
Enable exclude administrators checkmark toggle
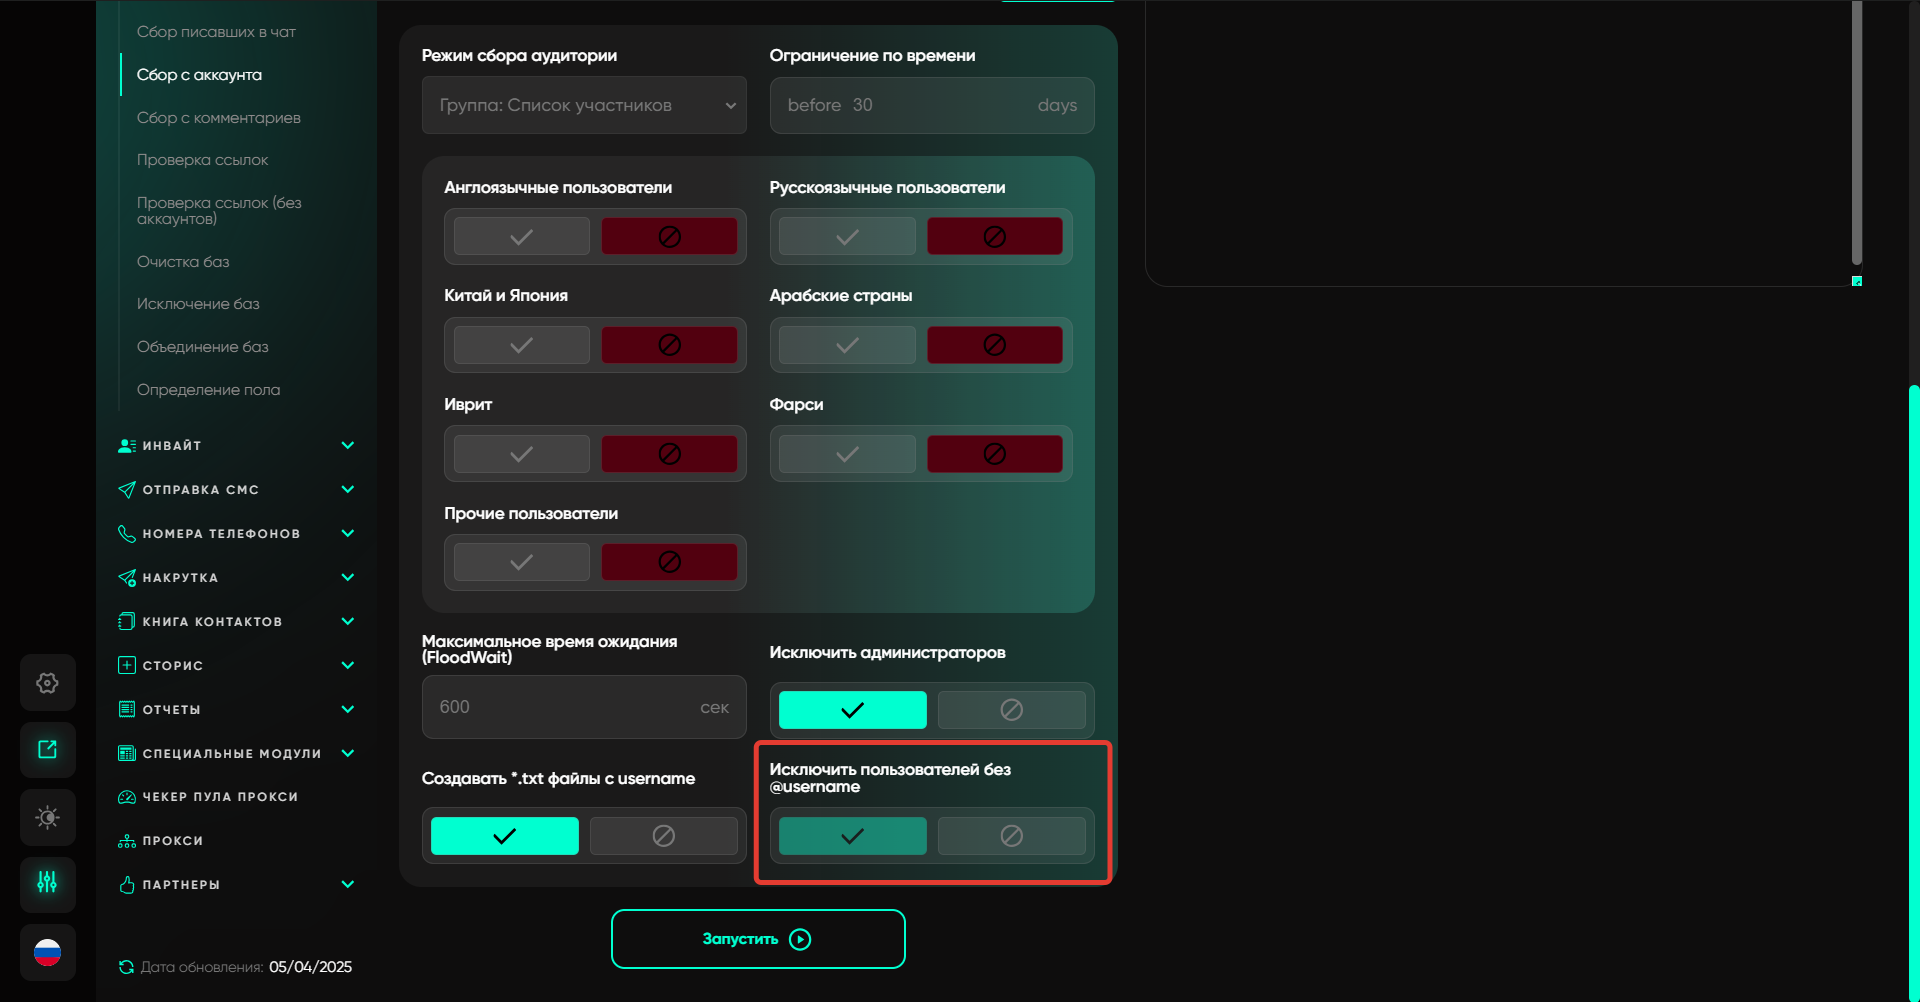pos(852,710)
